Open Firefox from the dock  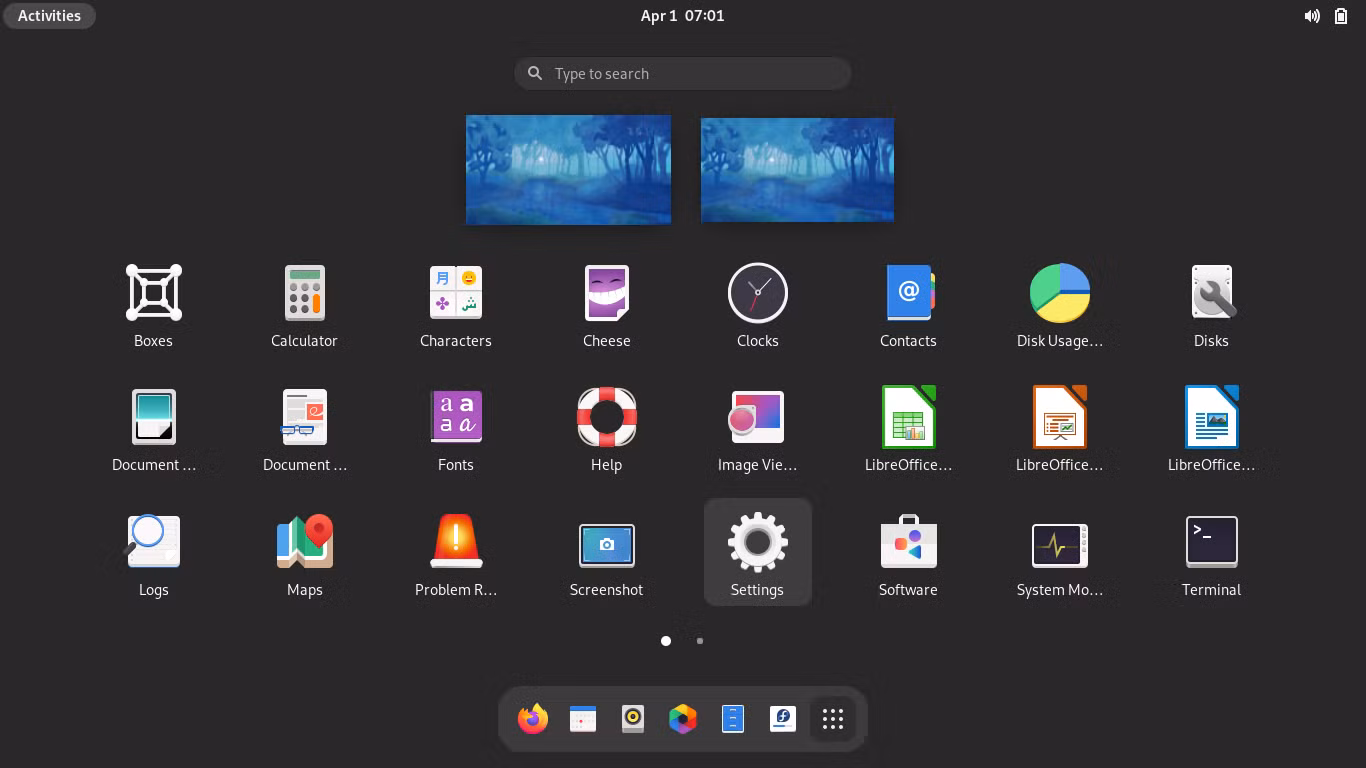533,718
